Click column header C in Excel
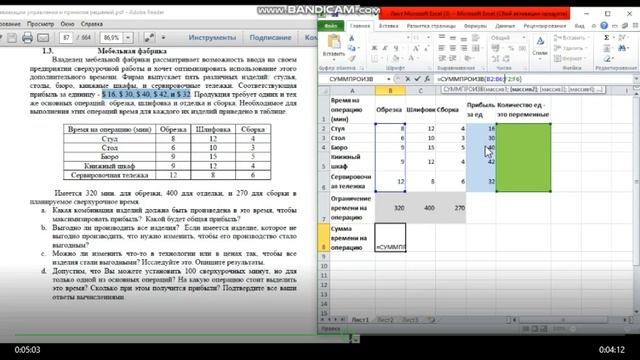This screenshot has height=360, width=640. [420, 91]
